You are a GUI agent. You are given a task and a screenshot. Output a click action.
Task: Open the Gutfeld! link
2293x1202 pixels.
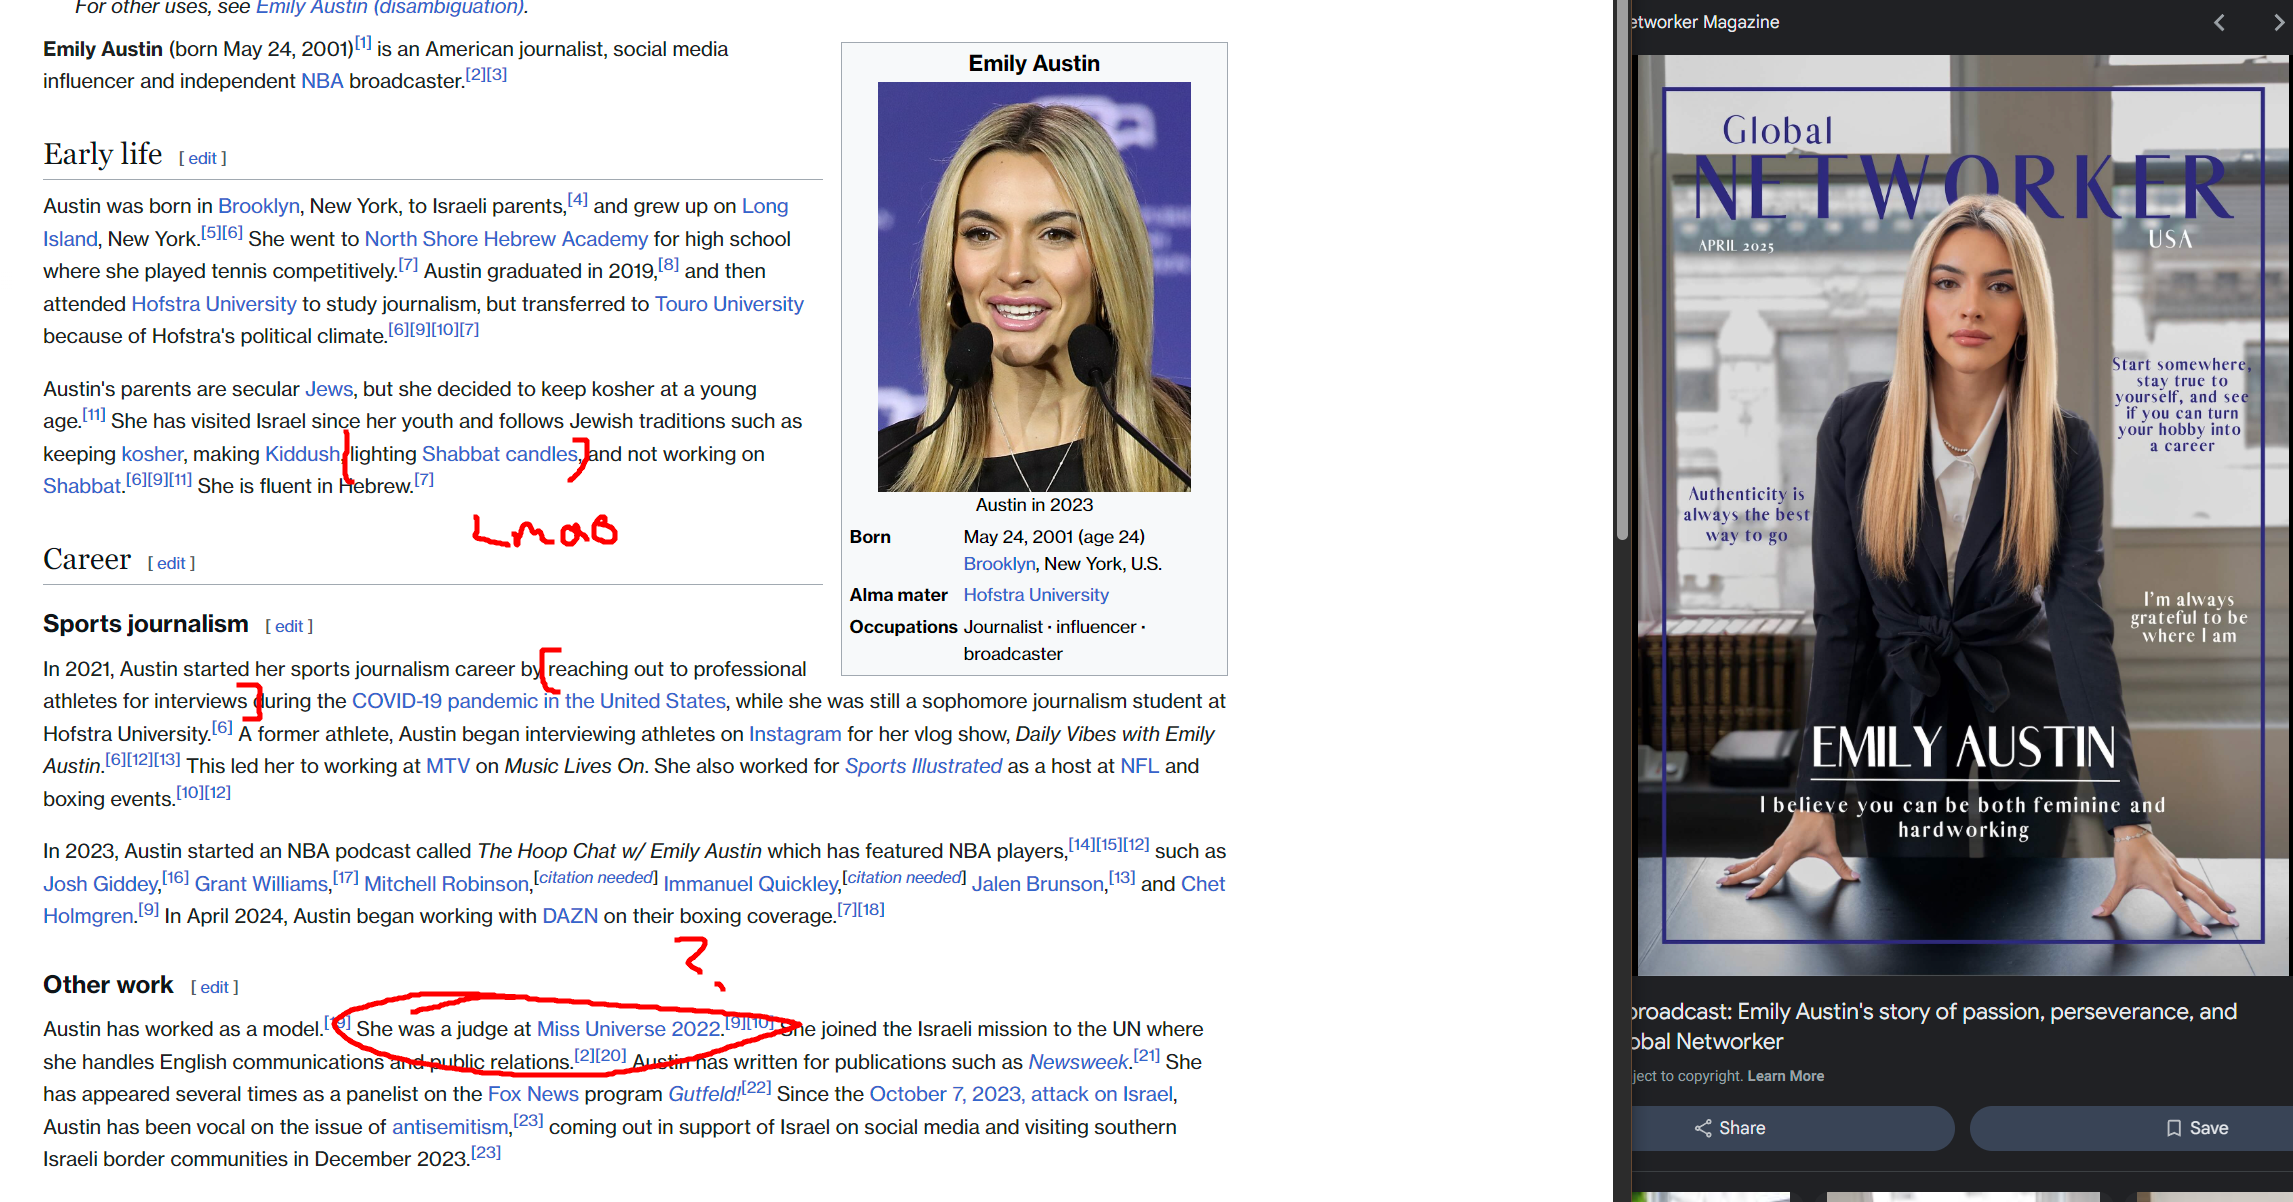pos(704,1094)
